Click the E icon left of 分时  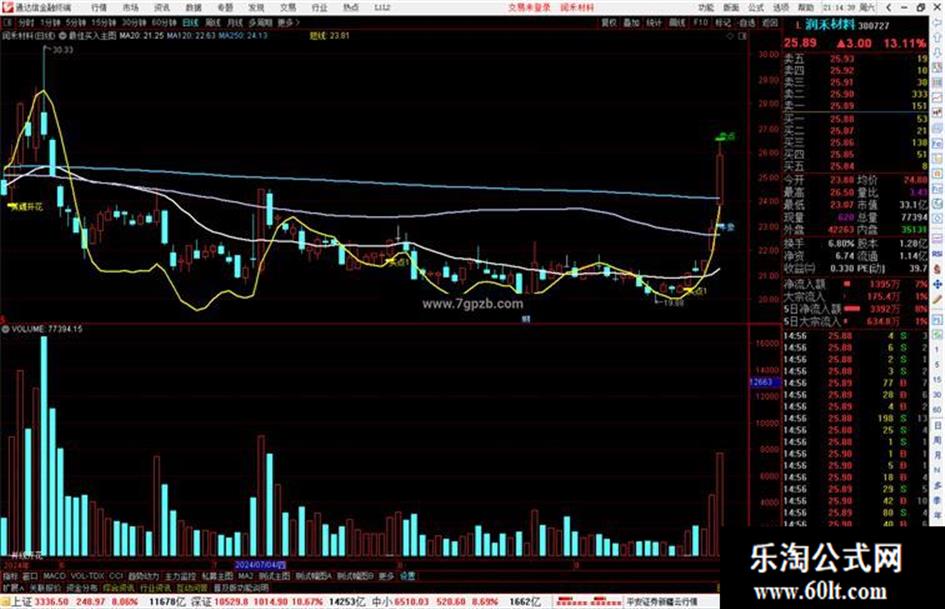[x=8, y=22]
